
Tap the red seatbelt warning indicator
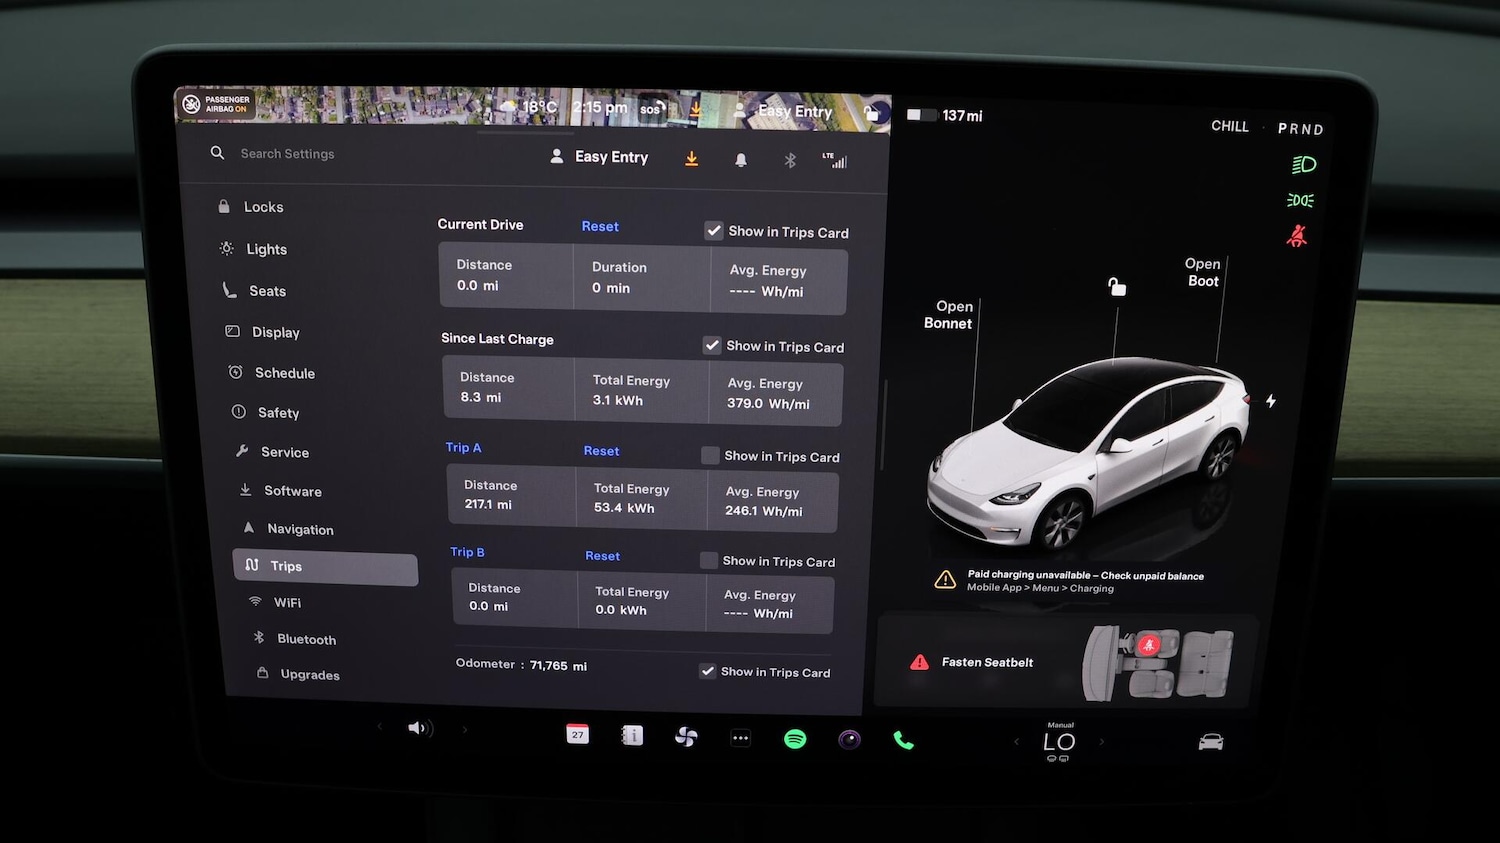pyautogui.click(x=1297, y=236)
